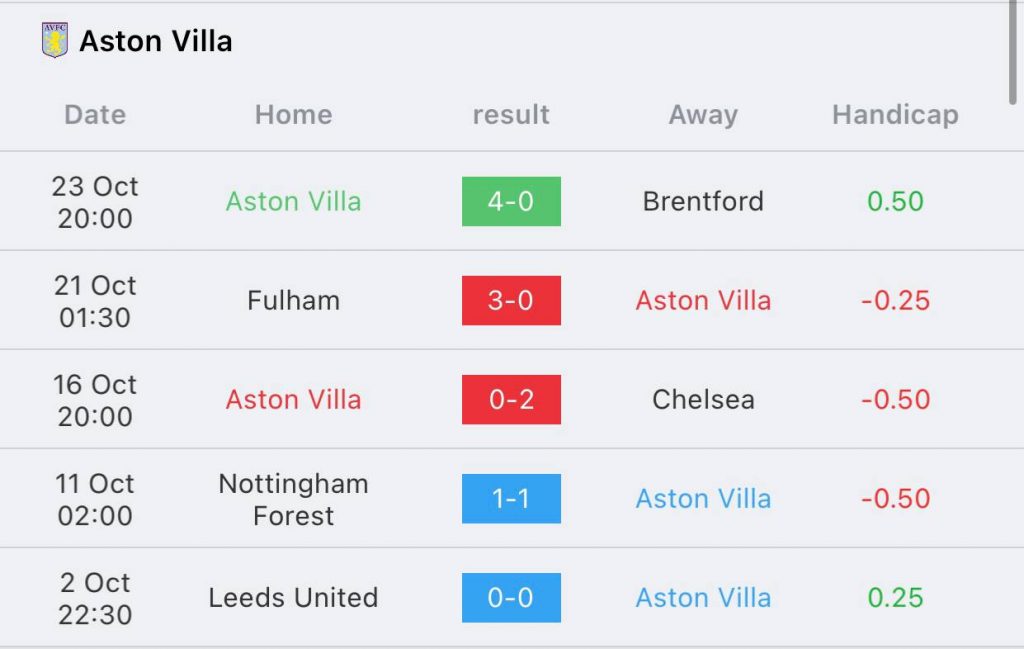The height and width of the screenshot is (649, 1024).
Task: Select the blue 0-0 Leeds result badge
Action: [511, 597]
